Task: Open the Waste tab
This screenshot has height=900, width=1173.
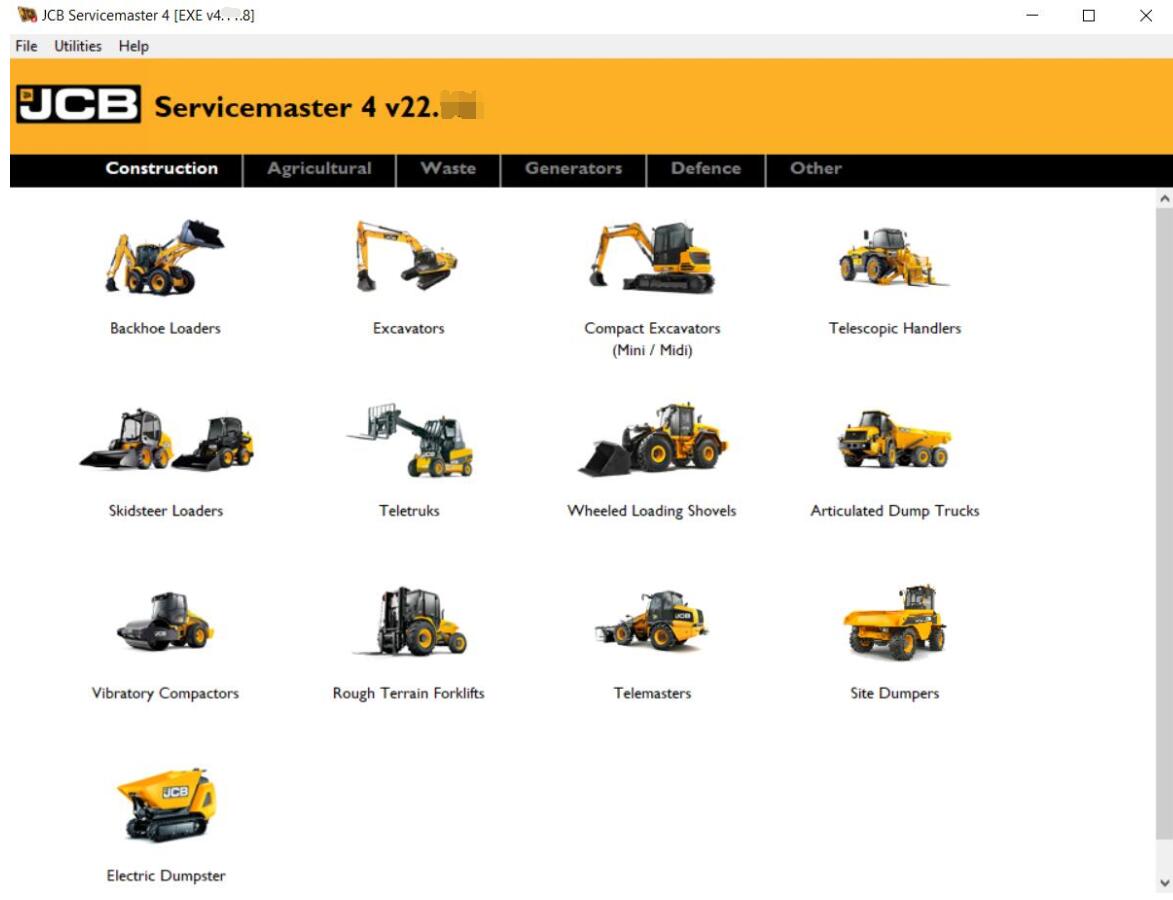Action: point(448,168)
